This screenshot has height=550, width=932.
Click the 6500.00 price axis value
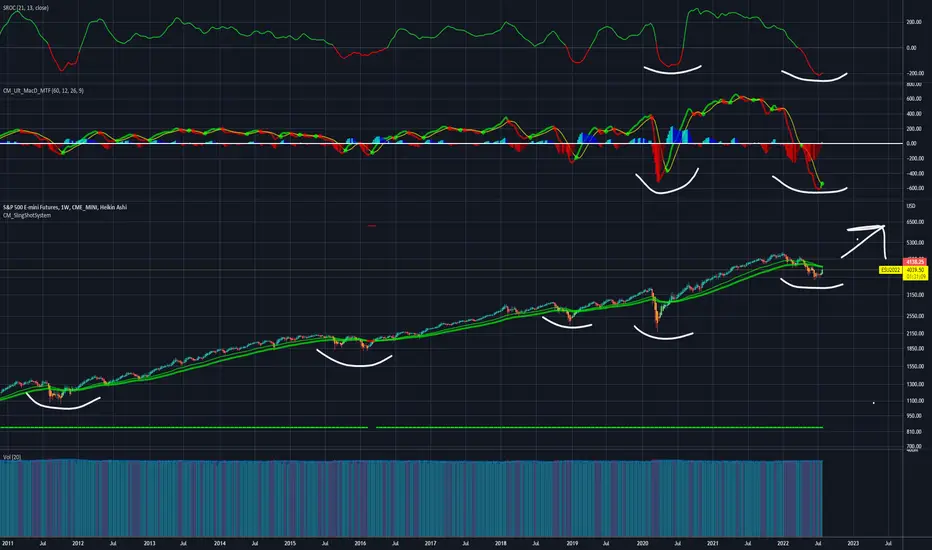tap(915, 222)
